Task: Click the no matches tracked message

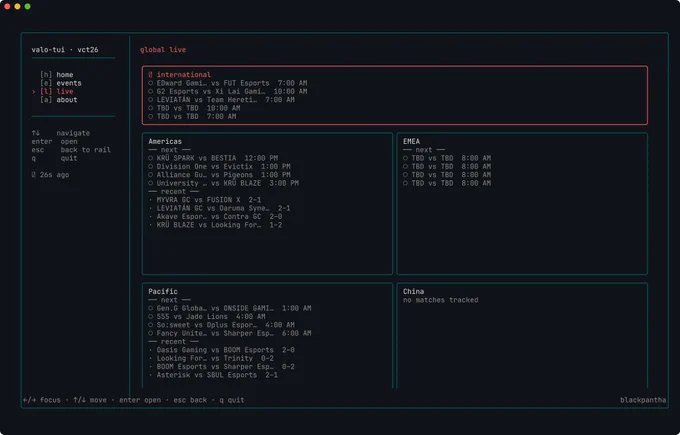Action: point(441,300)
